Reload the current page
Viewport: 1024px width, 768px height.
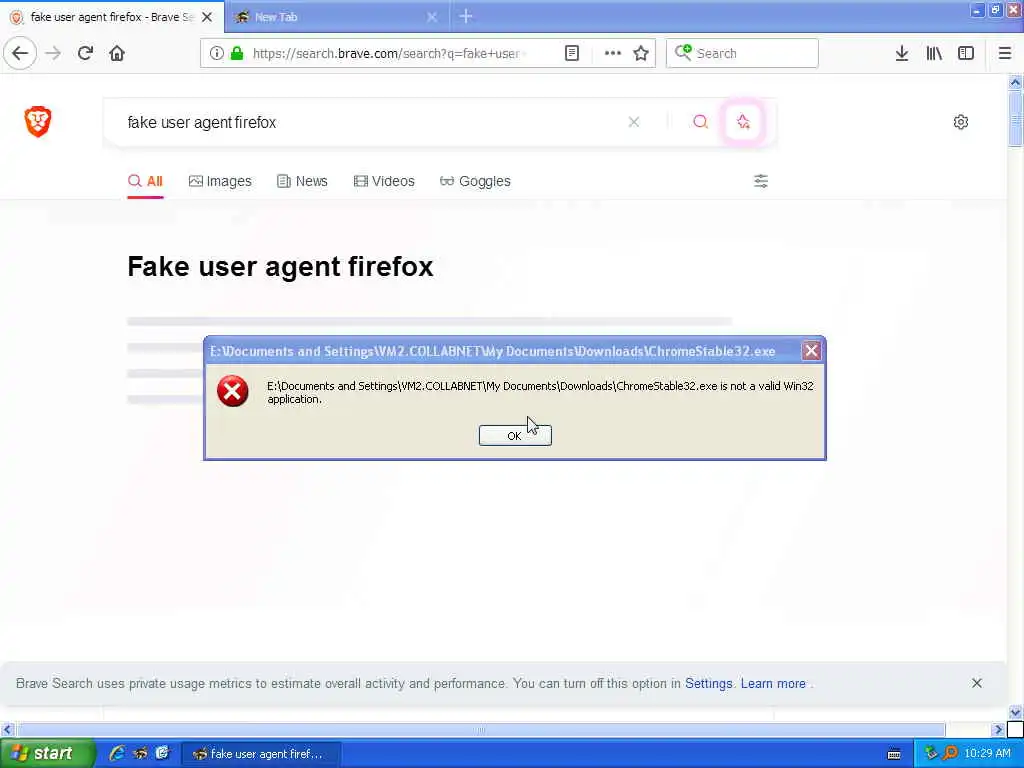[x=86, y=53]
